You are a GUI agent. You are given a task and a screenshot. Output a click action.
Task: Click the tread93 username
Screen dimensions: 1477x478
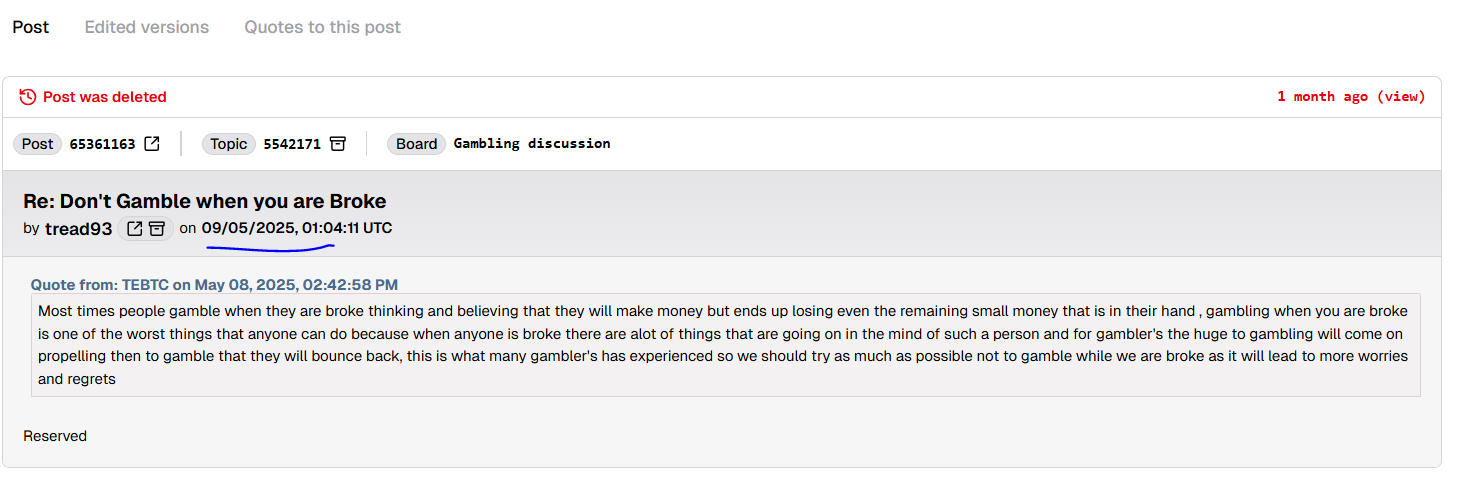point(78,229)
